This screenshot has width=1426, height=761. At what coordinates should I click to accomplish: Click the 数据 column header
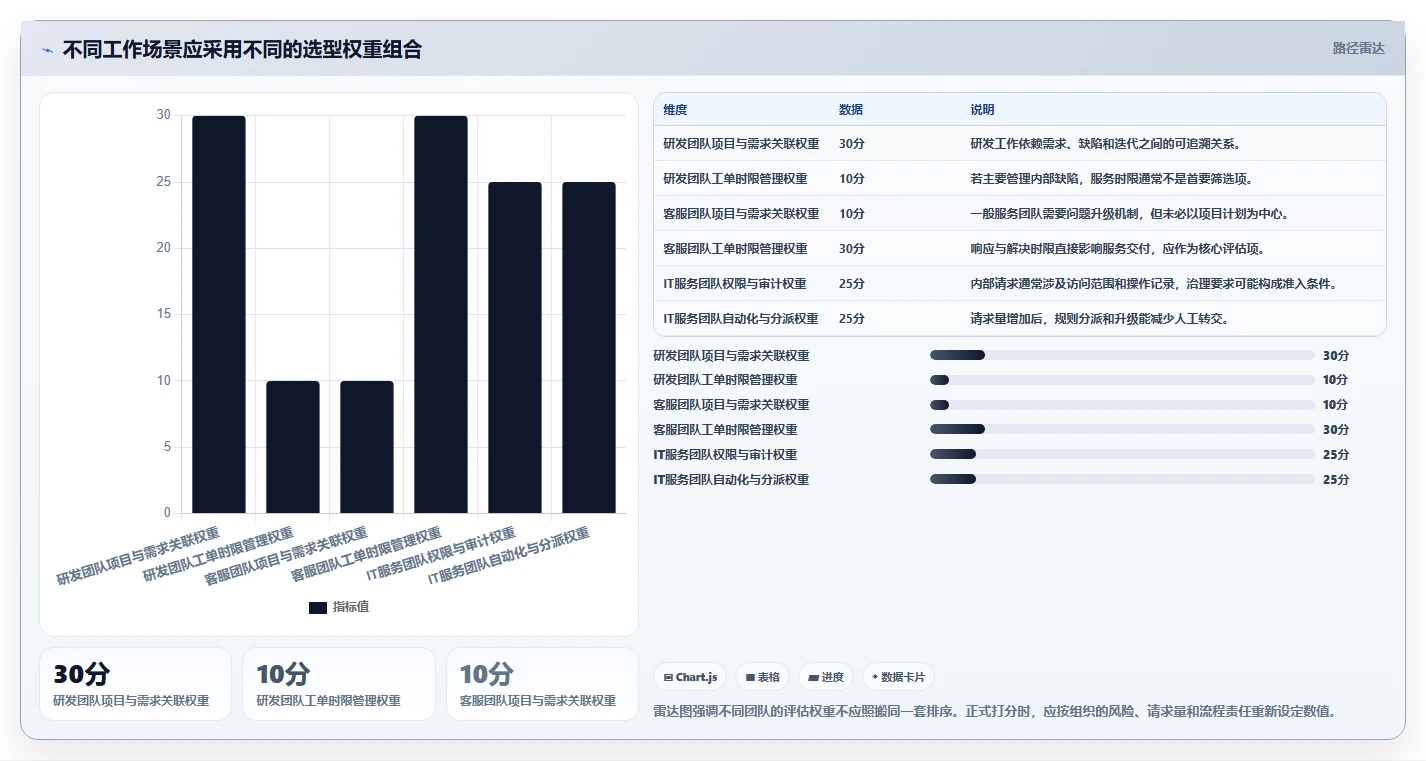(851, 110)
